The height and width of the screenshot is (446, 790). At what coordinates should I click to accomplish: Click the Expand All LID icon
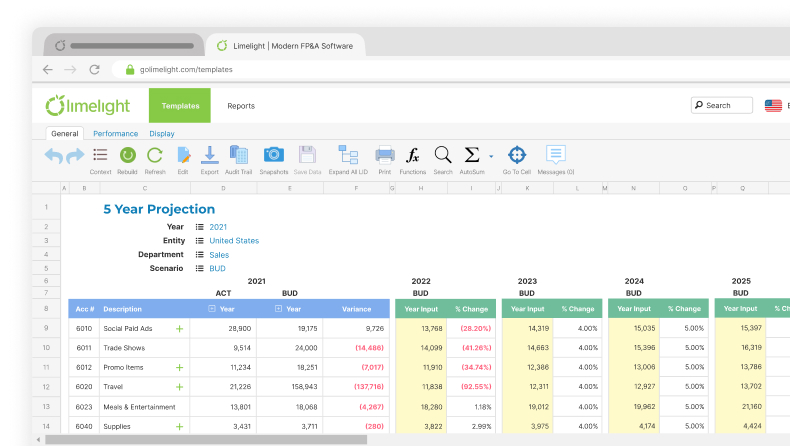pyautogui.click(x=348, y=155)
